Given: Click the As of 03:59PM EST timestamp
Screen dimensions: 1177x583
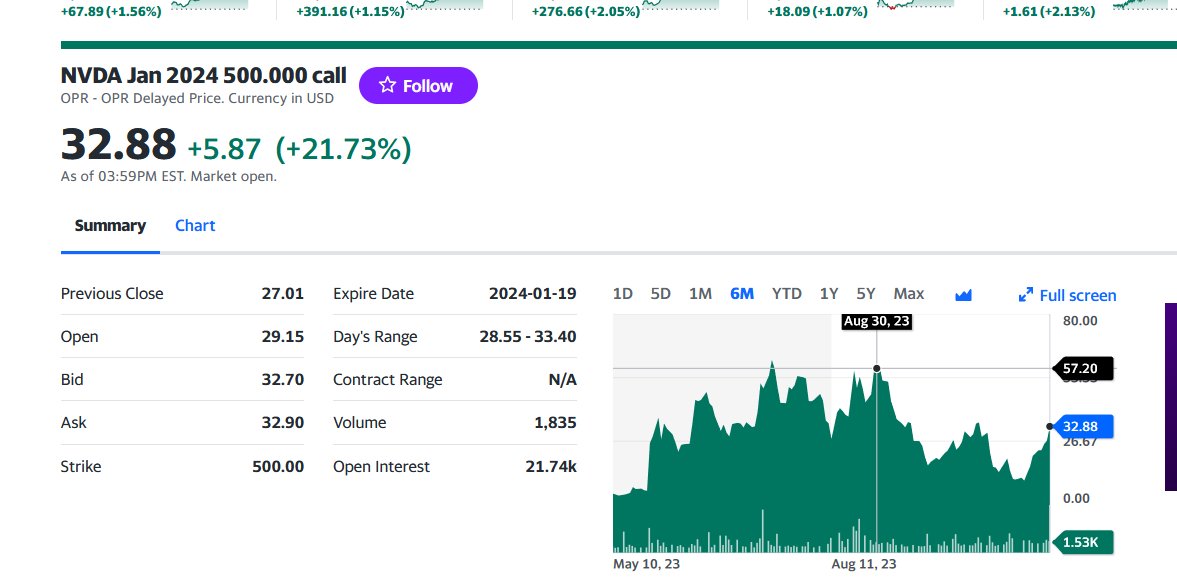Looking at the screenshot, I should click(169, 177).
